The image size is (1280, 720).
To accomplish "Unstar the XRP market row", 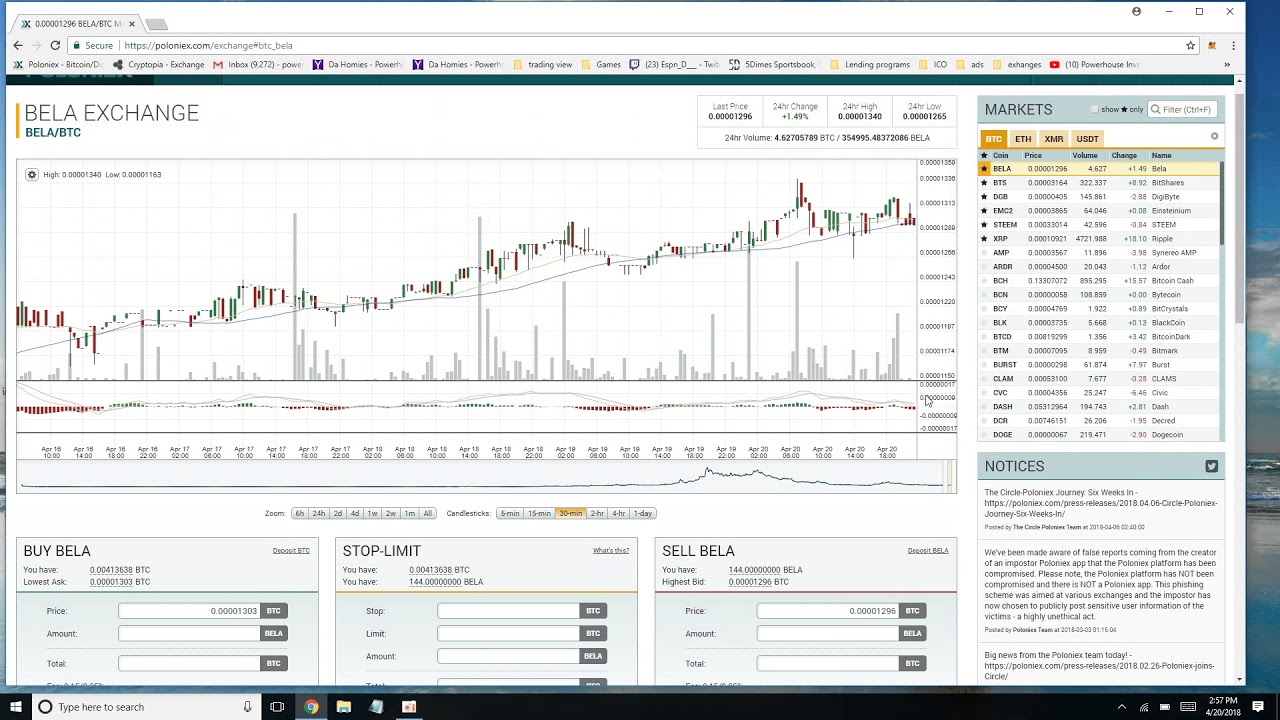I will [x=984, y=239].
